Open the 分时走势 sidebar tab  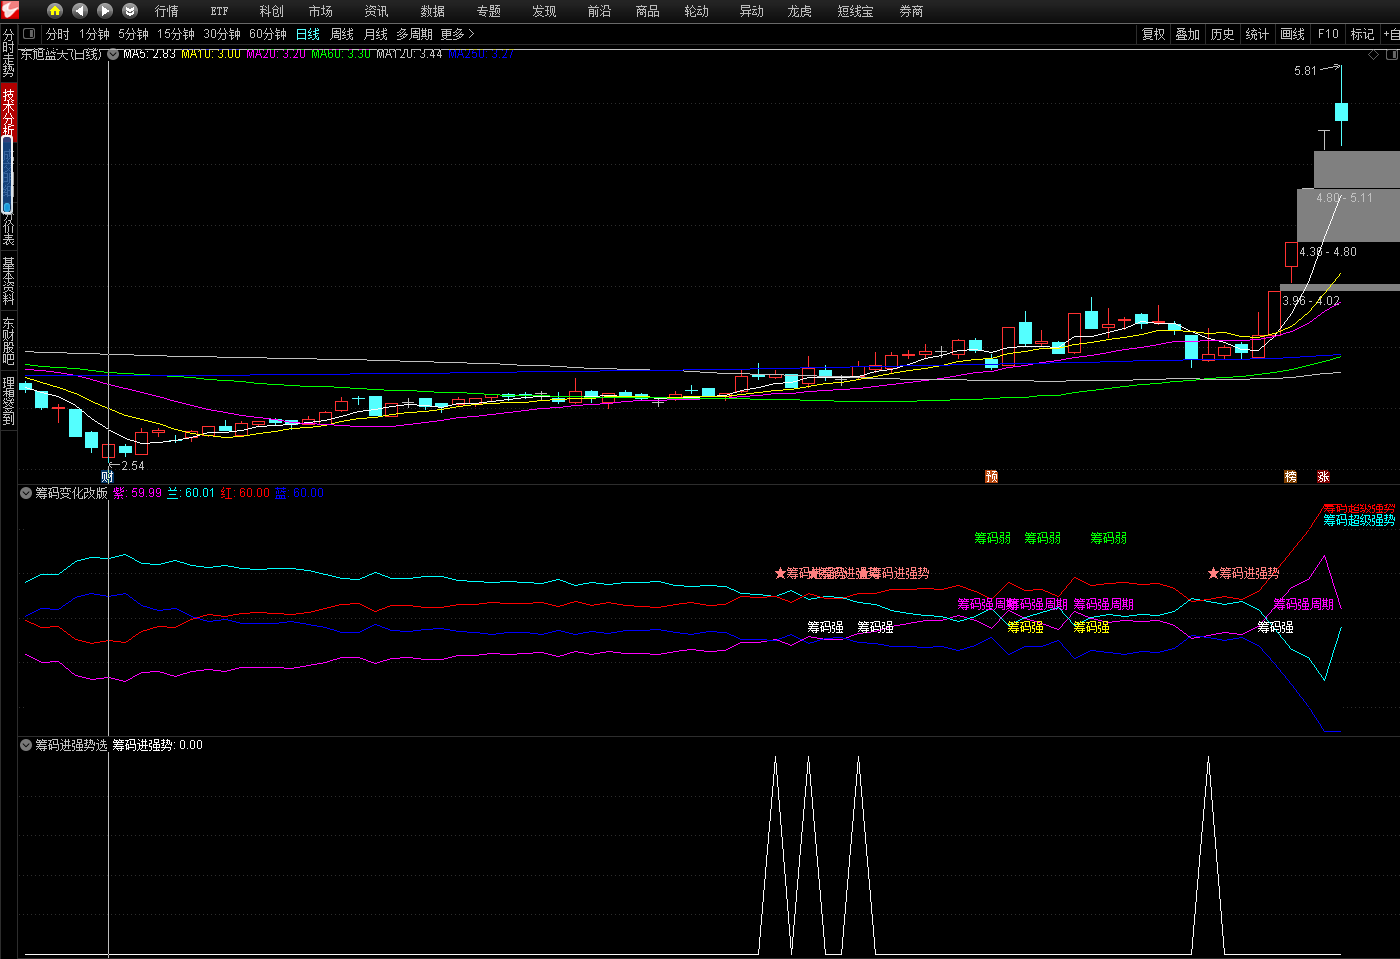pyautogui.click(x=8, y=53)
